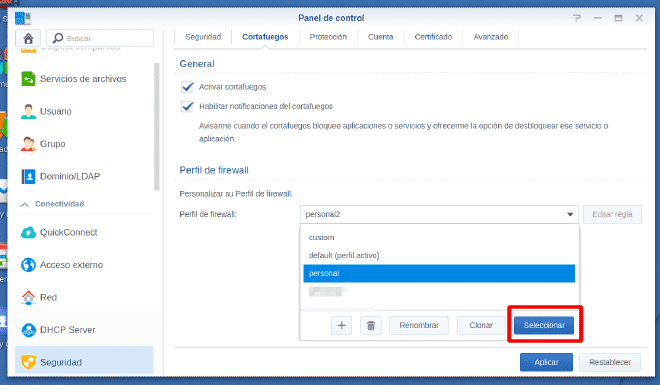Switch to the Cortafuegos tab
Image resolution: width=660 pixels, height=385 pixels.
coord(265,37)
